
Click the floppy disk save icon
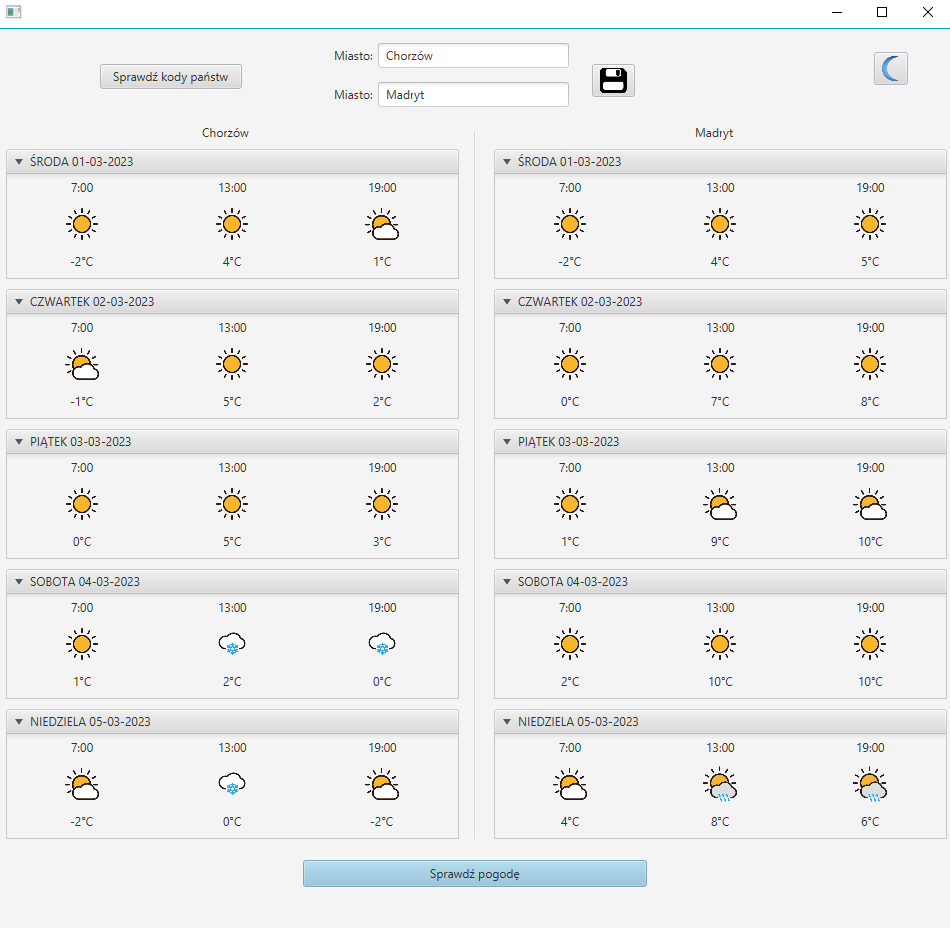(x=613, y=81)
